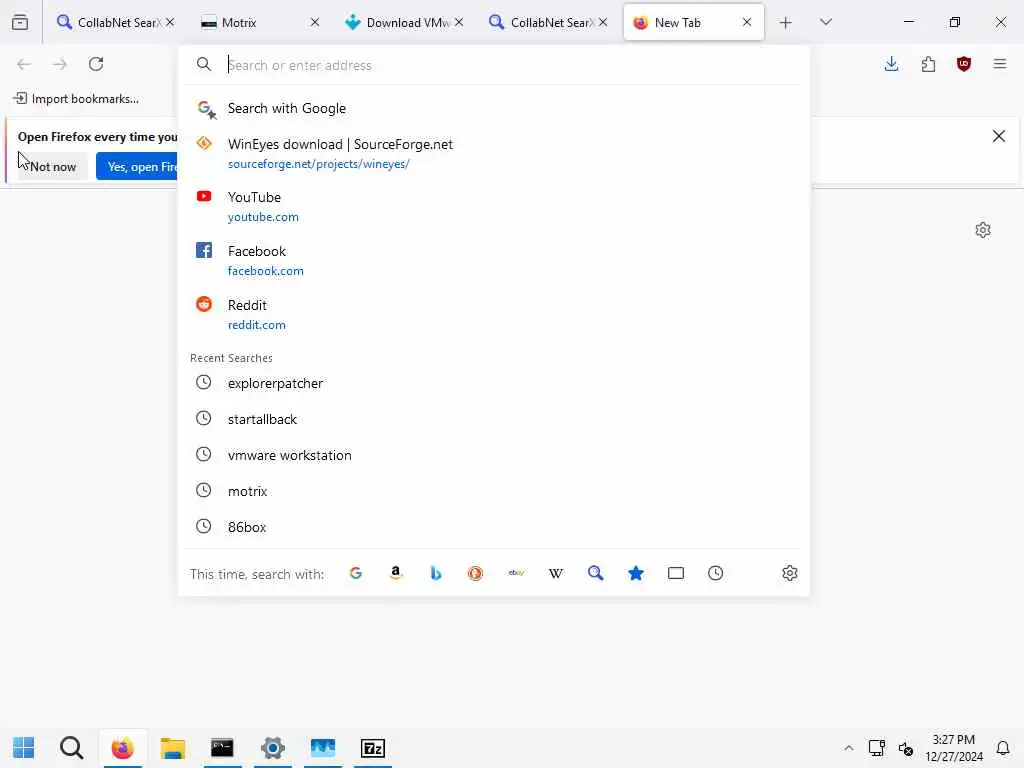Go forward with the forward arrow

pyautogui.click(x=59, y=64)
